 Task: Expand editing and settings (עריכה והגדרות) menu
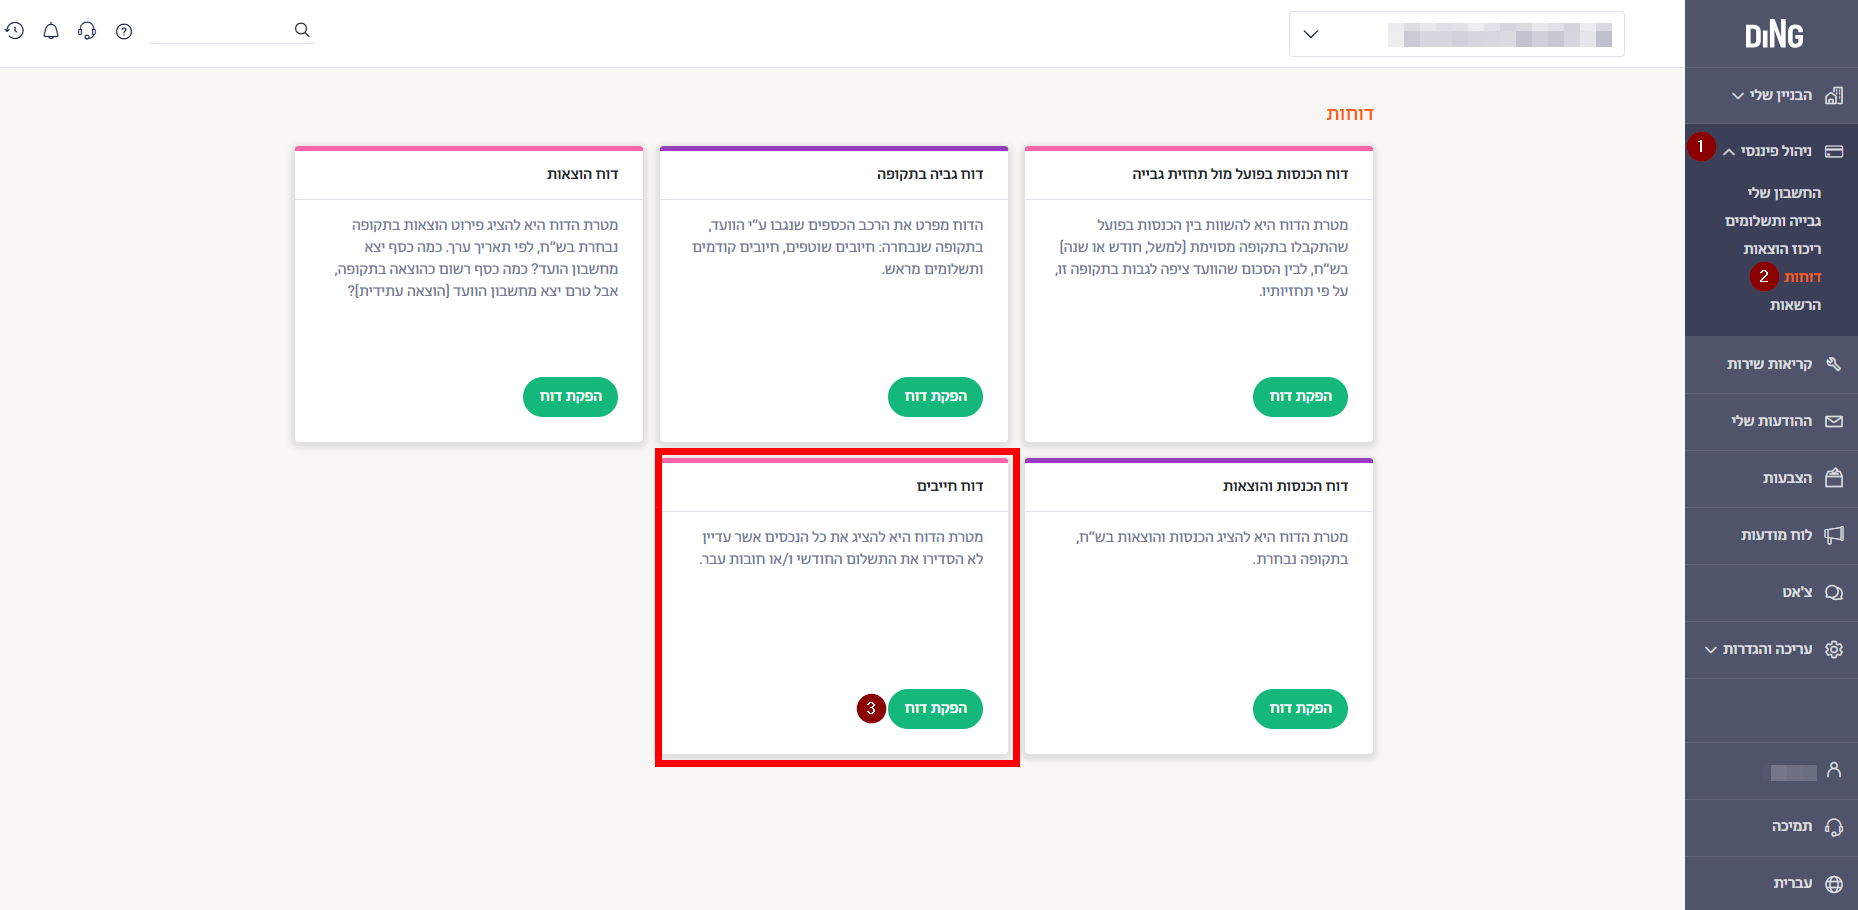[1711, 649]
